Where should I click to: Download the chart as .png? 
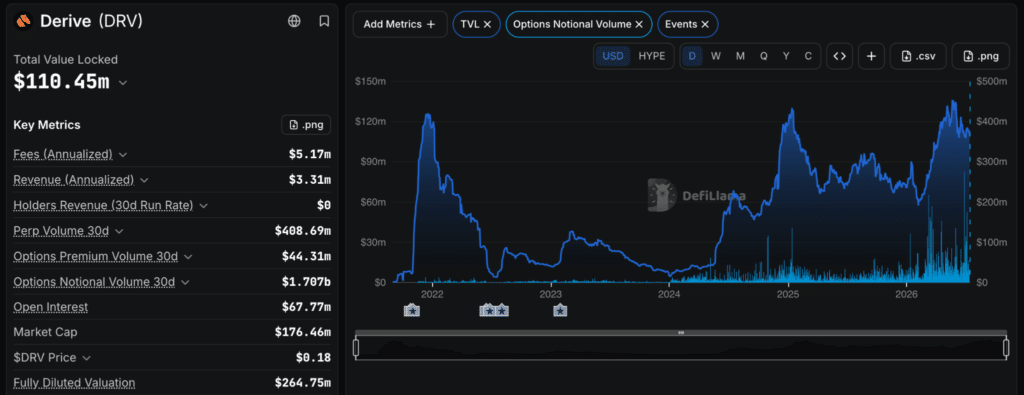point(981,56)
